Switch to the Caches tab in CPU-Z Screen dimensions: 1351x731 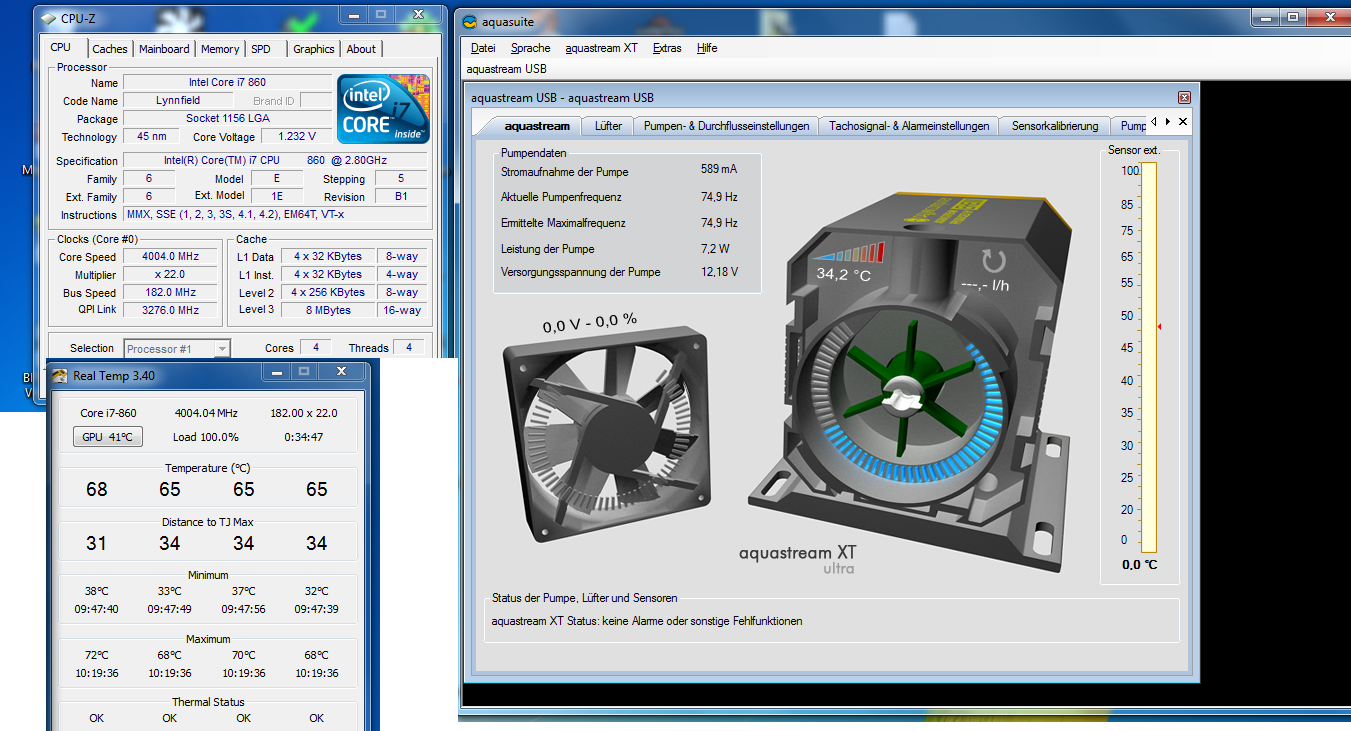coord(110,49)
